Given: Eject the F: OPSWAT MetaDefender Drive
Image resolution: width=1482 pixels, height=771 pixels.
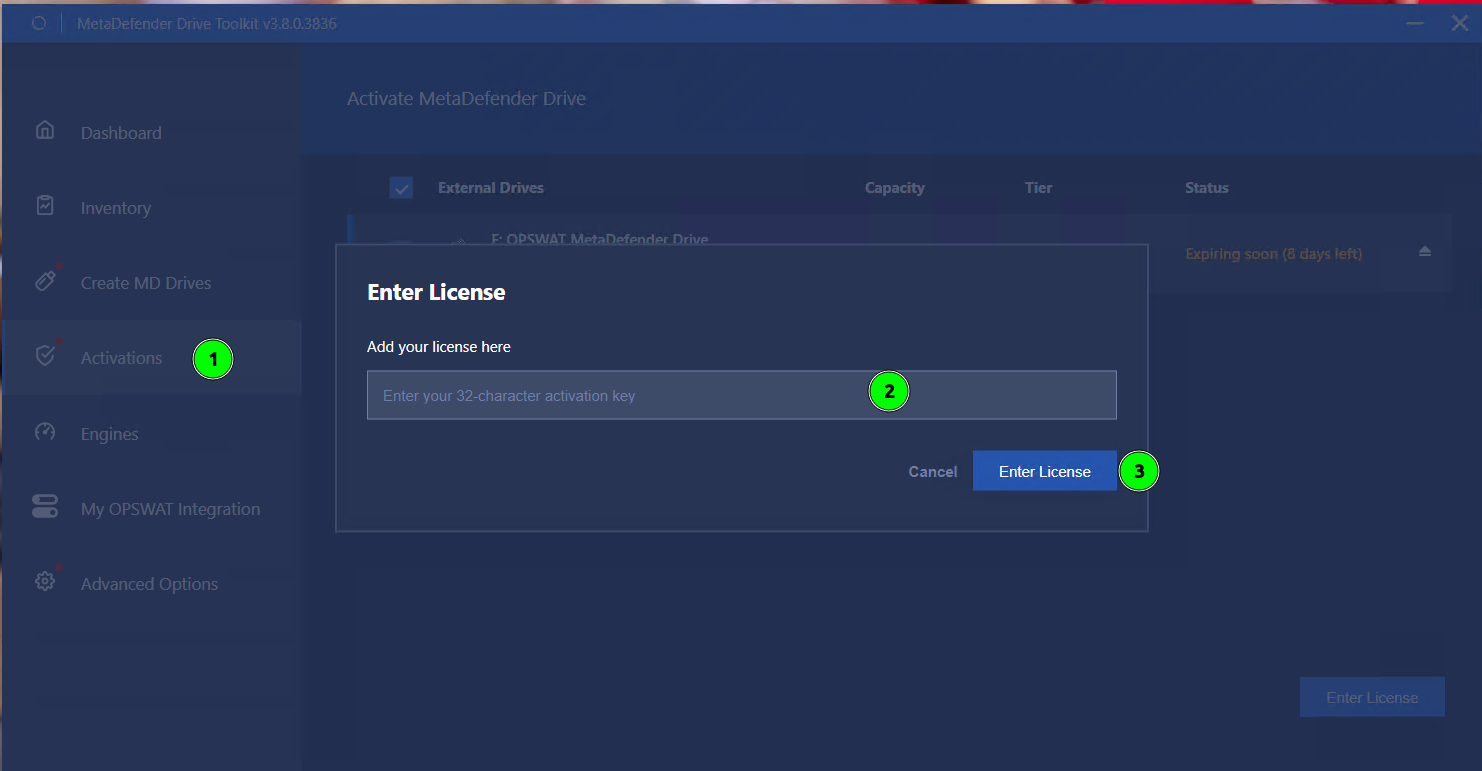Looking at the screenshot, I should [1424, 252].
